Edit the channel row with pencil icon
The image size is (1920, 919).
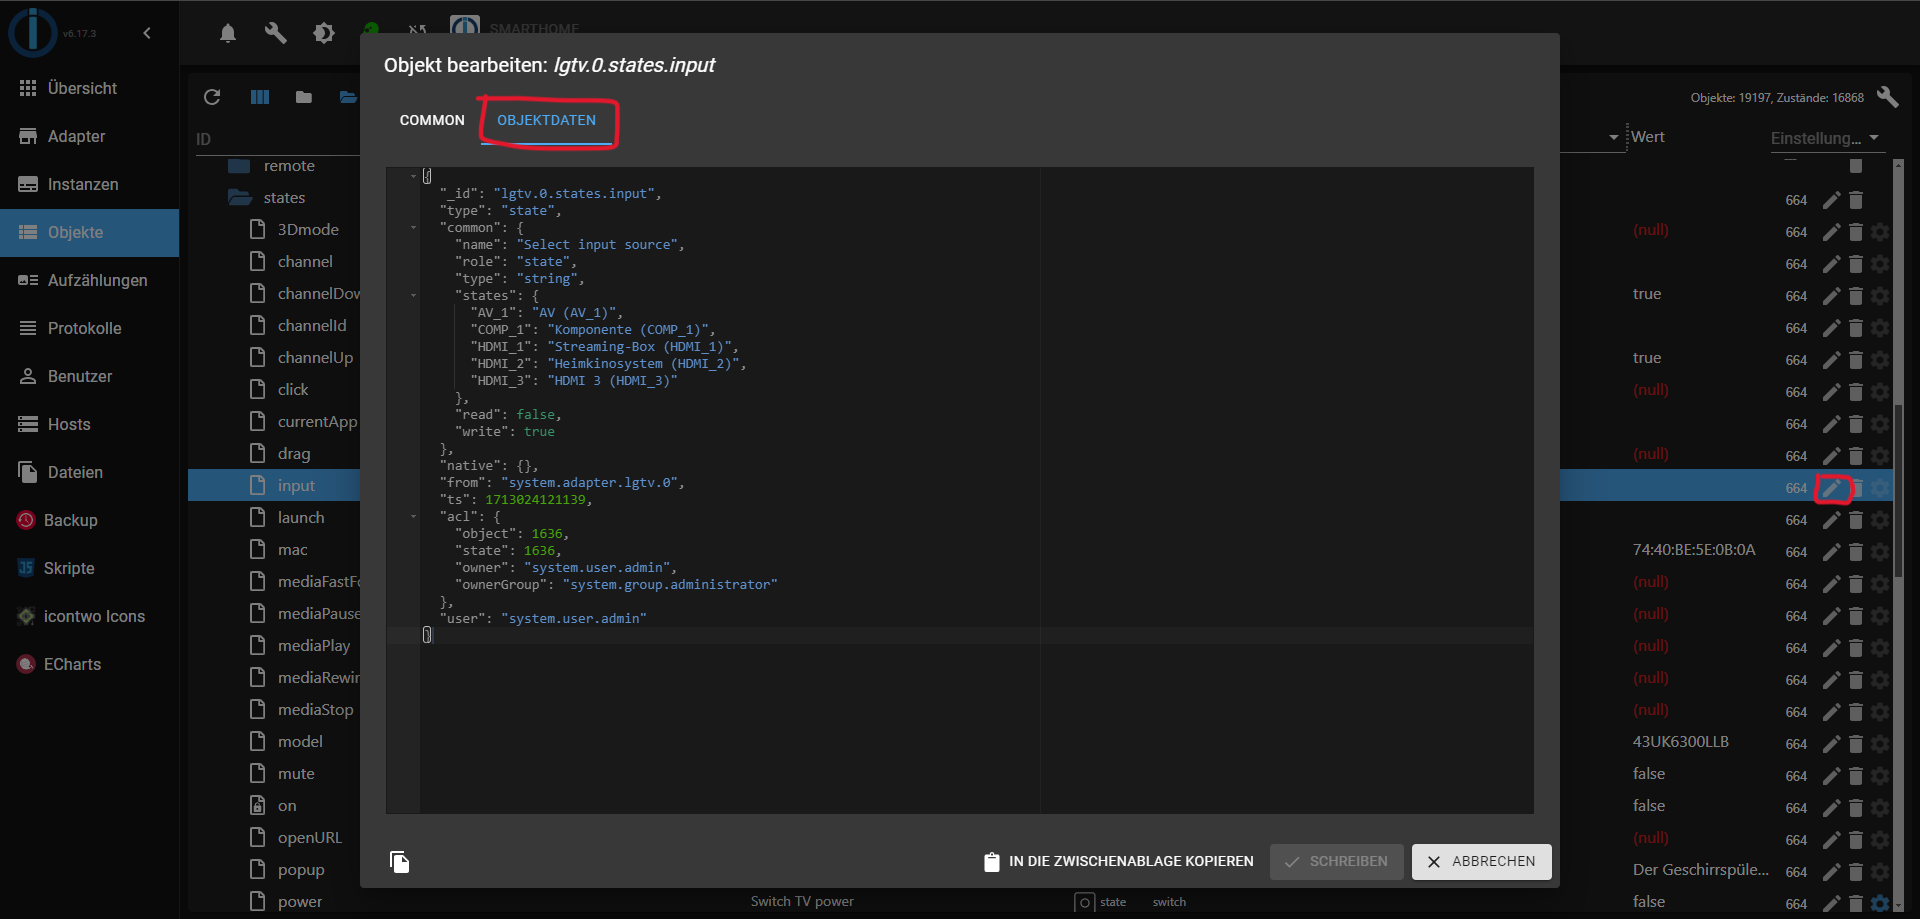pos(1831,264)
